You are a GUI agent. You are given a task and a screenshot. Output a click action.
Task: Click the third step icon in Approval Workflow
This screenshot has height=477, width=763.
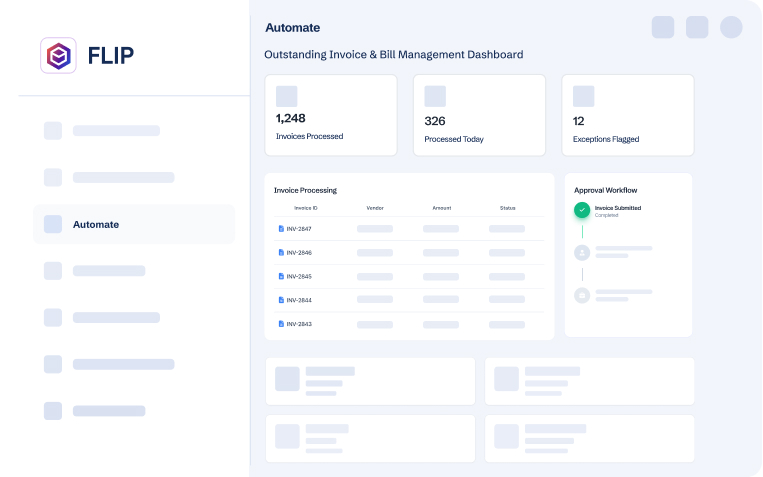(582, 295)
